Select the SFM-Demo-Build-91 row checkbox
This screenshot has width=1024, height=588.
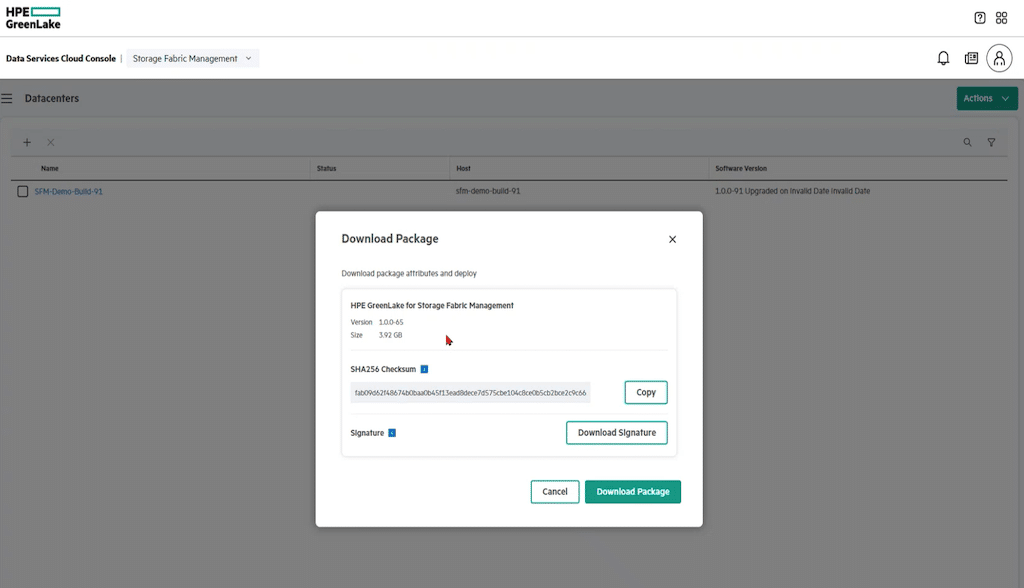23,191
